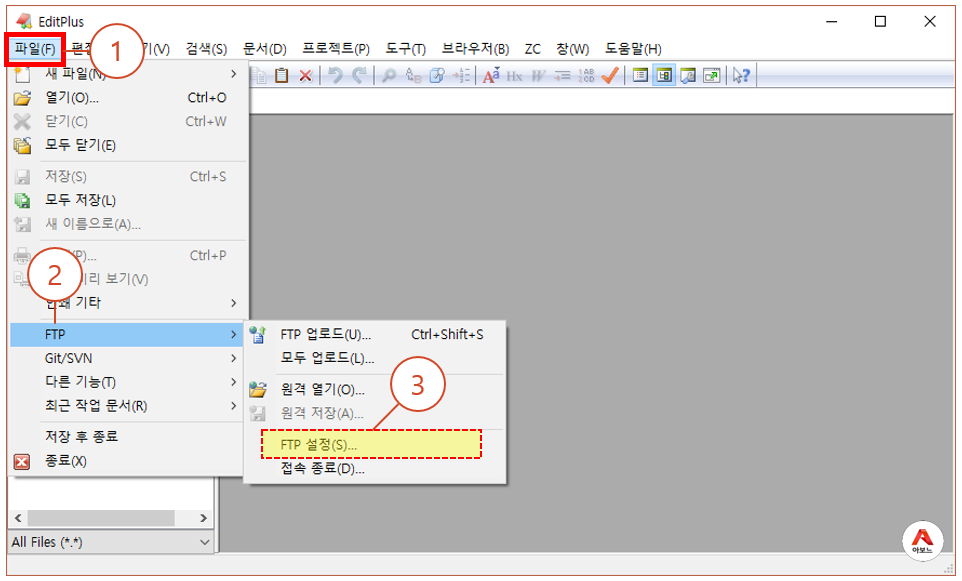This screenshot has width=962, height=581.
Task: Toggle line numbers 1AB 2CD icon
Action: 586,75
